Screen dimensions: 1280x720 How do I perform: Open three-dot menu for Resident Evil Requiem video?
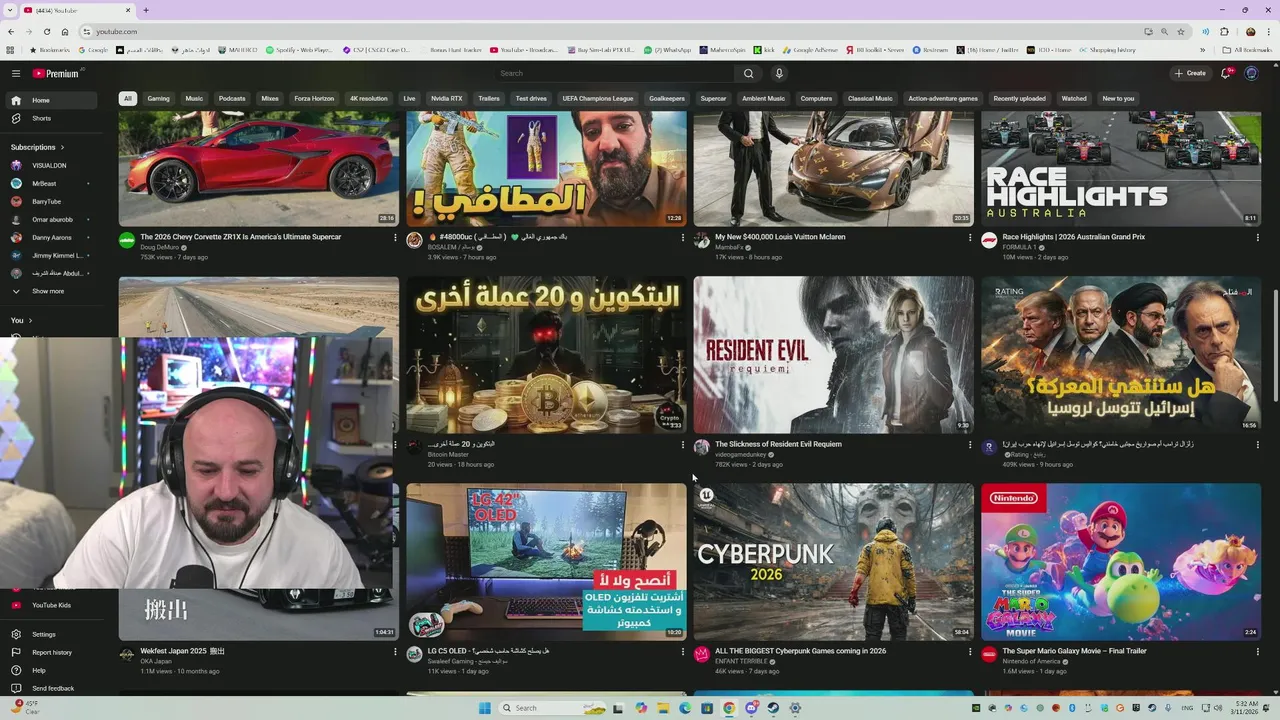(969, 445)
